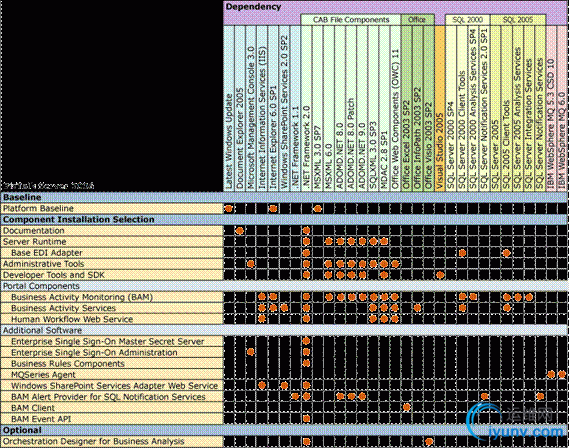This screenshot has height=448, width=569.
Task: Select 'Orchestration Designer for Business Analysis' row label
Action: click(94, 441)
